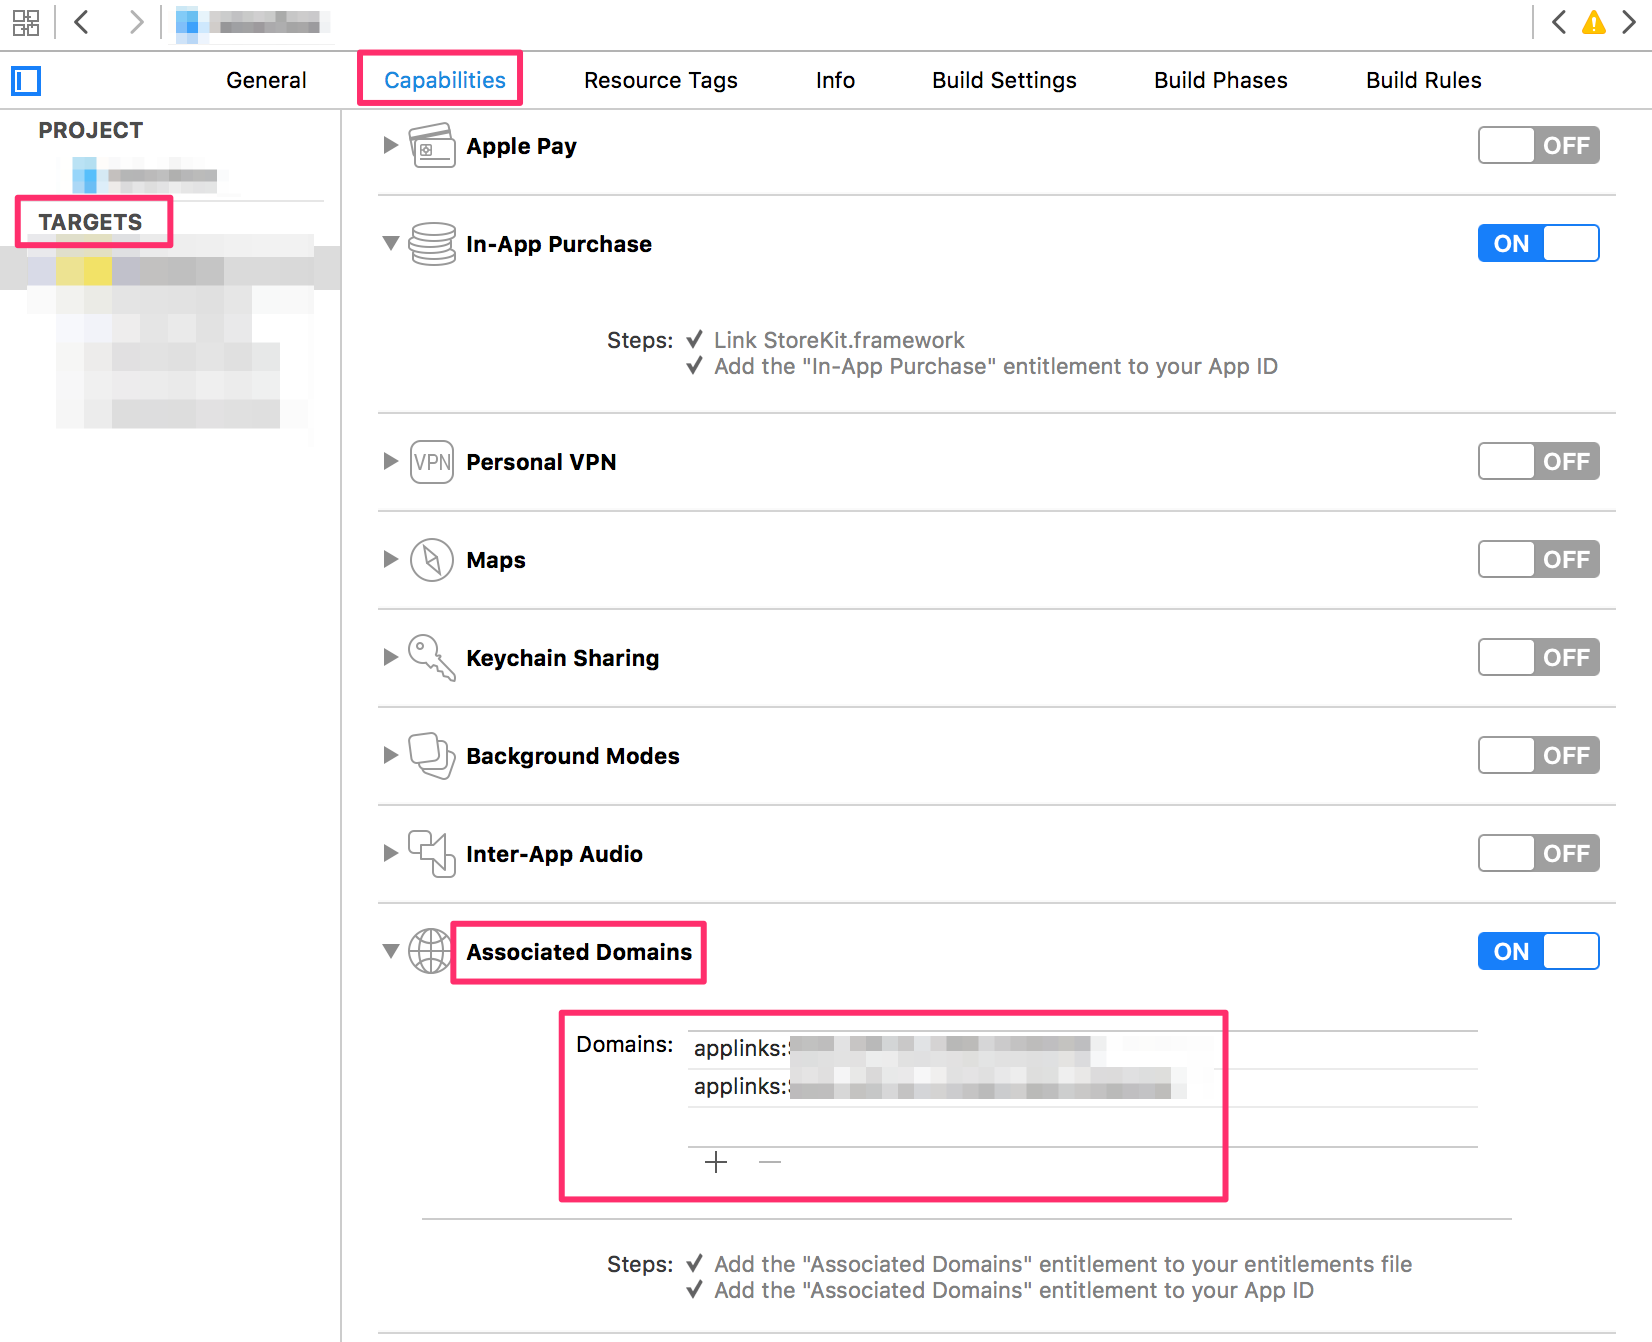The width and height of the screenshot is (1652, 1342).
Task: Jump to next issue arrow
Action: 1629,22
